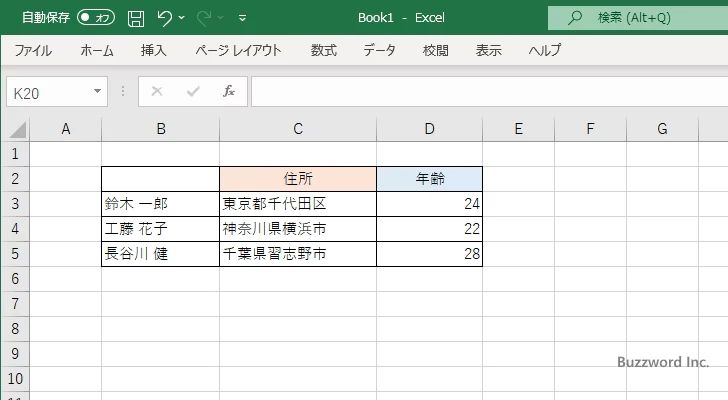Toggle the 自動保存 AutoSave switch
728x400 pixels.
(96, 18)
